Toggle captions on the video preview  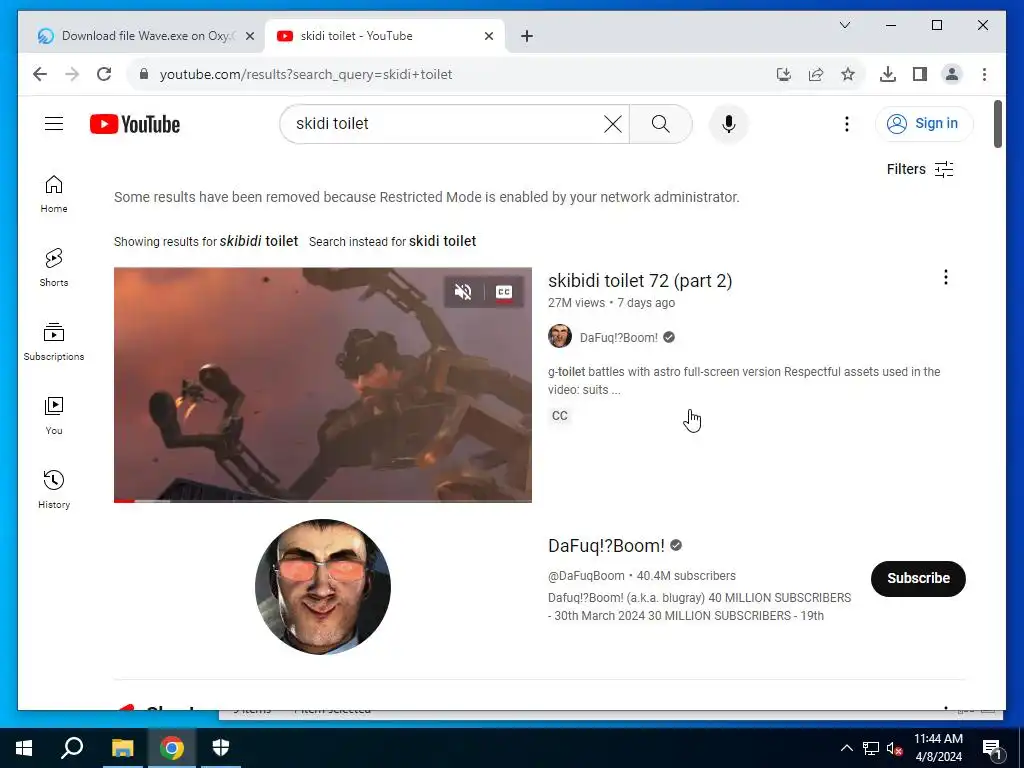pyautogui.click(x=504, y=292)
